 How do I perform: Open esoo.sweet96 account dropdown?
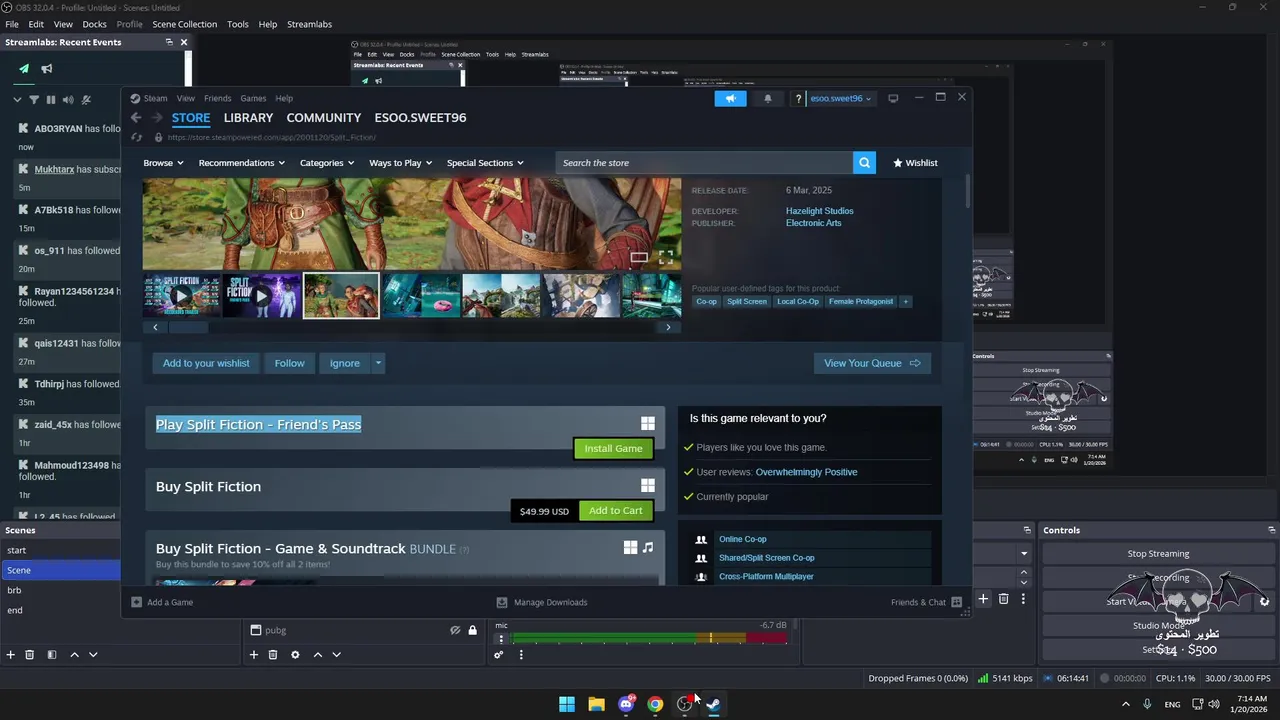(839, 98)
